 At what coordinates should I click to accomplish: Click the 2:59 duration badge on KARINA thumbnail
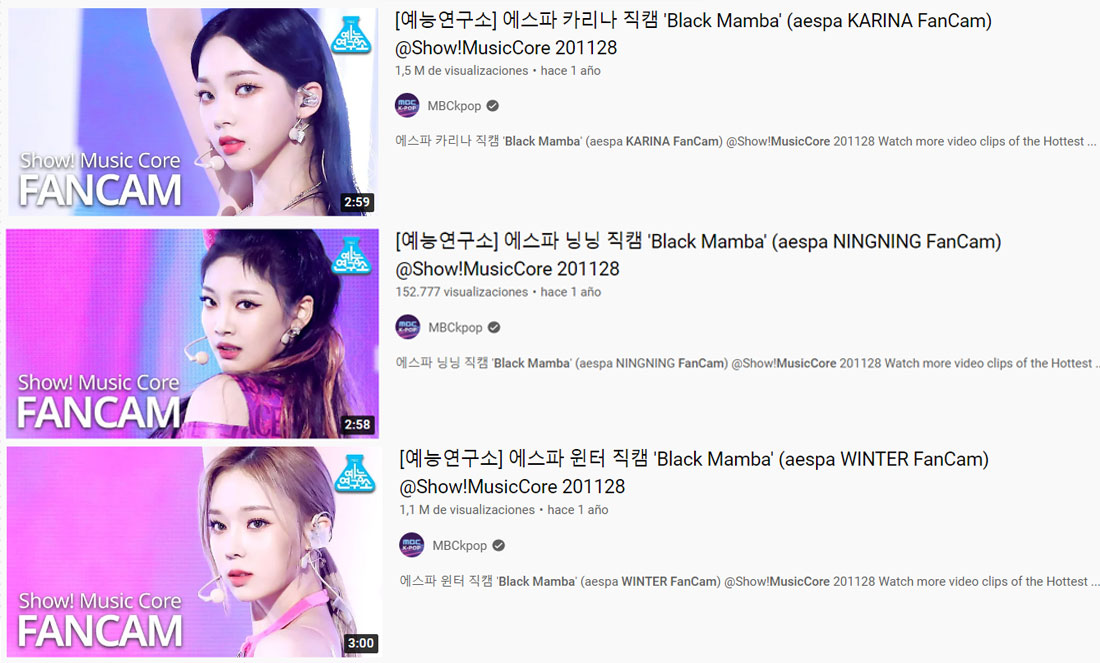coord(356,202)
